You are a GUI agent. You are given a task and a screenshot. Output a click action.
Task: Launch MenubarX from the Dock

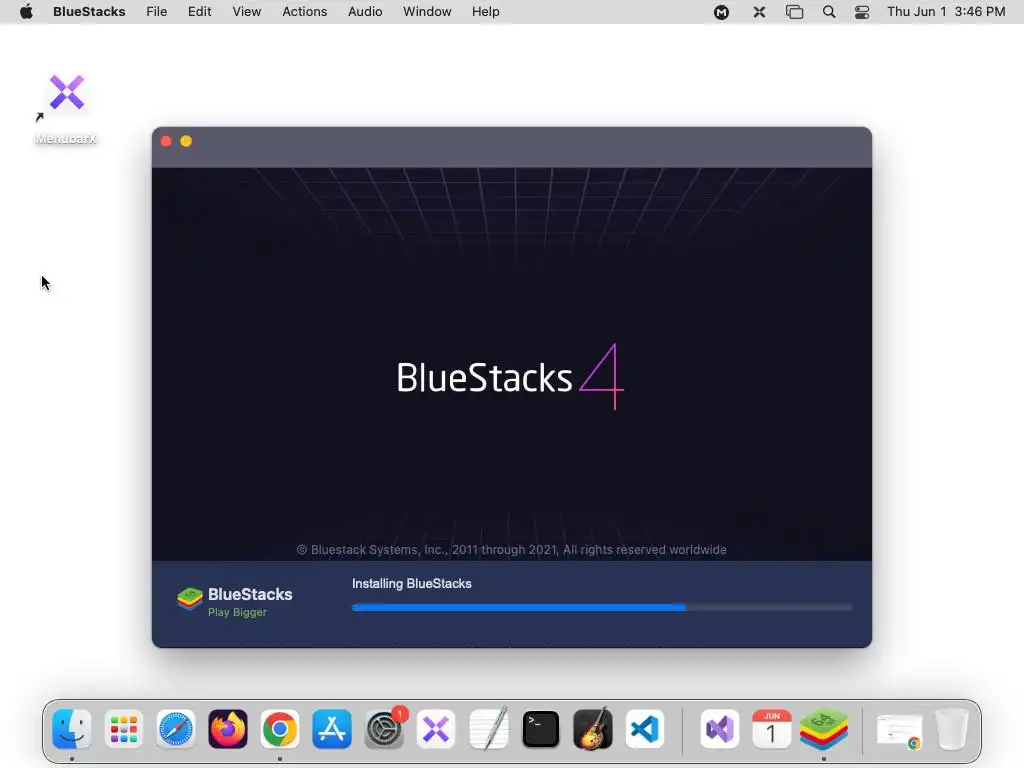pos(436,729)
